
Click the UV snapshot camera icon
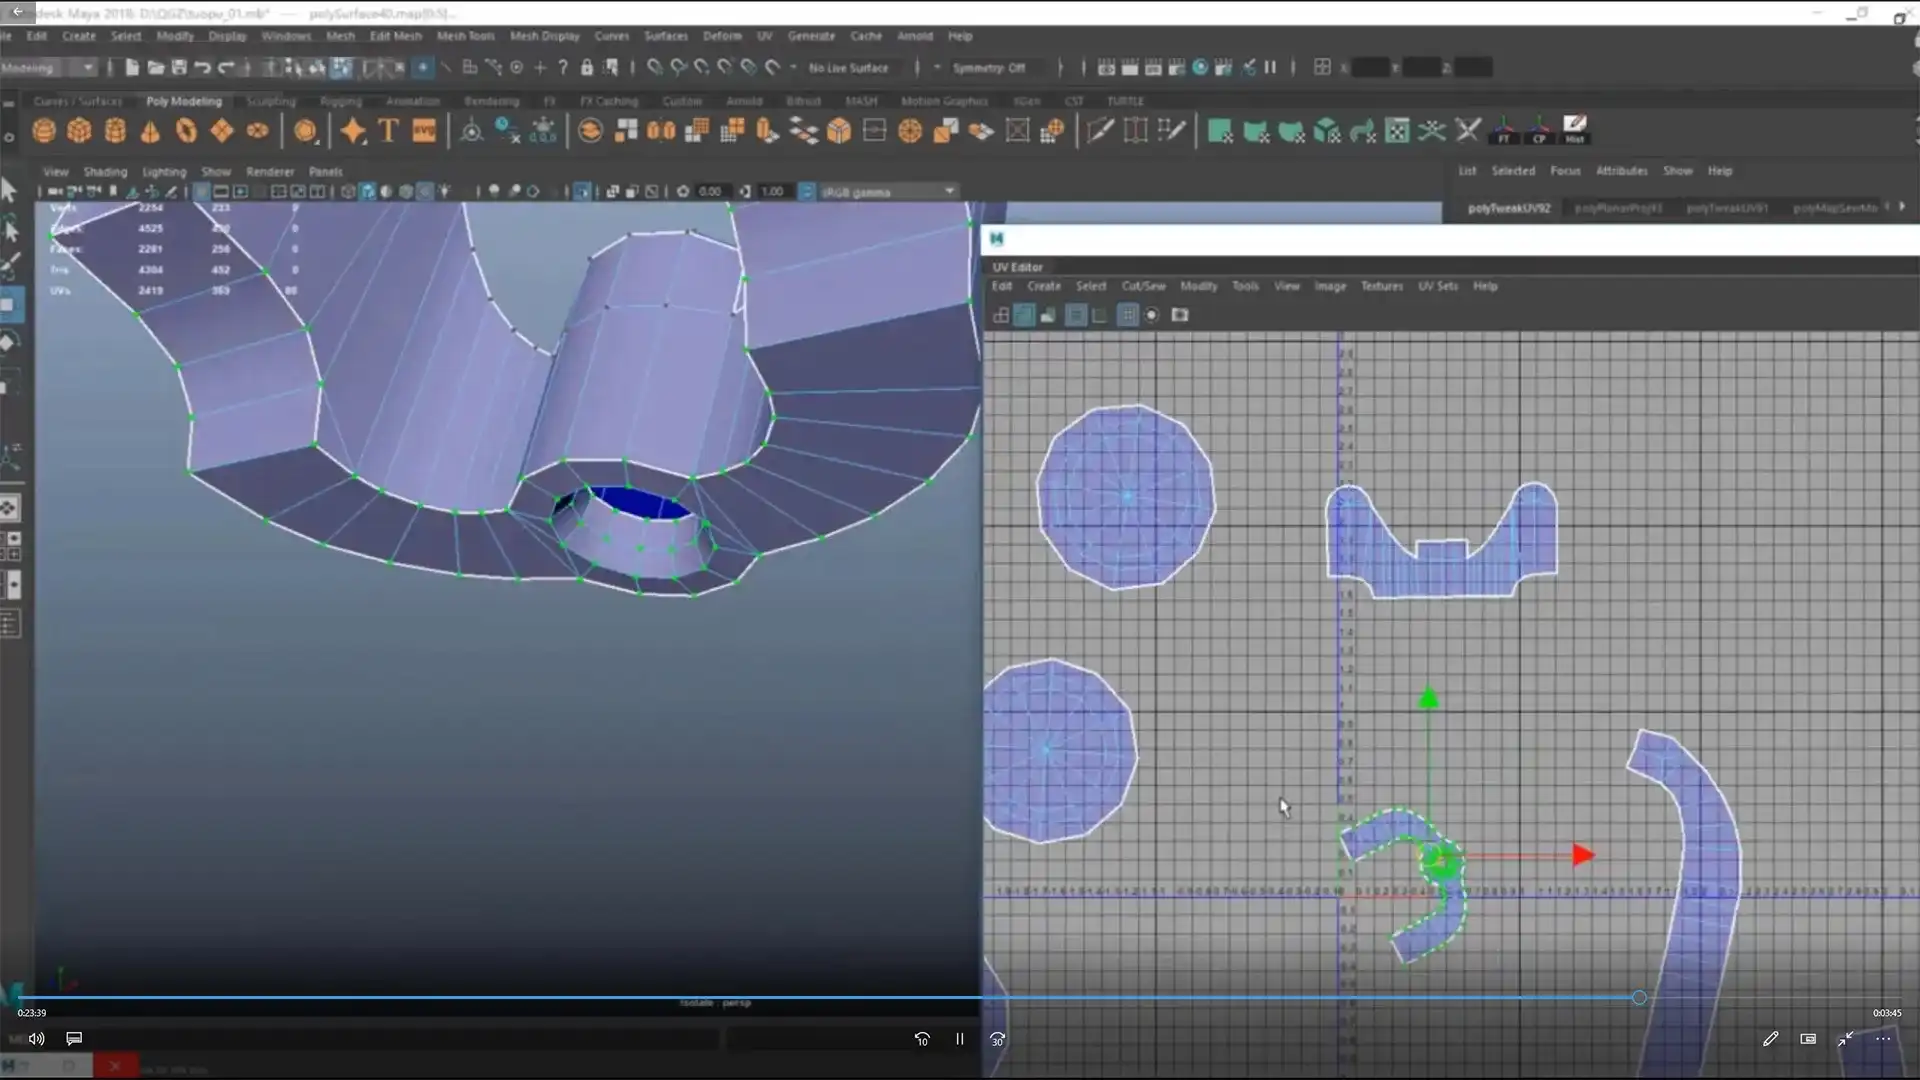(x=1180, y=315)
